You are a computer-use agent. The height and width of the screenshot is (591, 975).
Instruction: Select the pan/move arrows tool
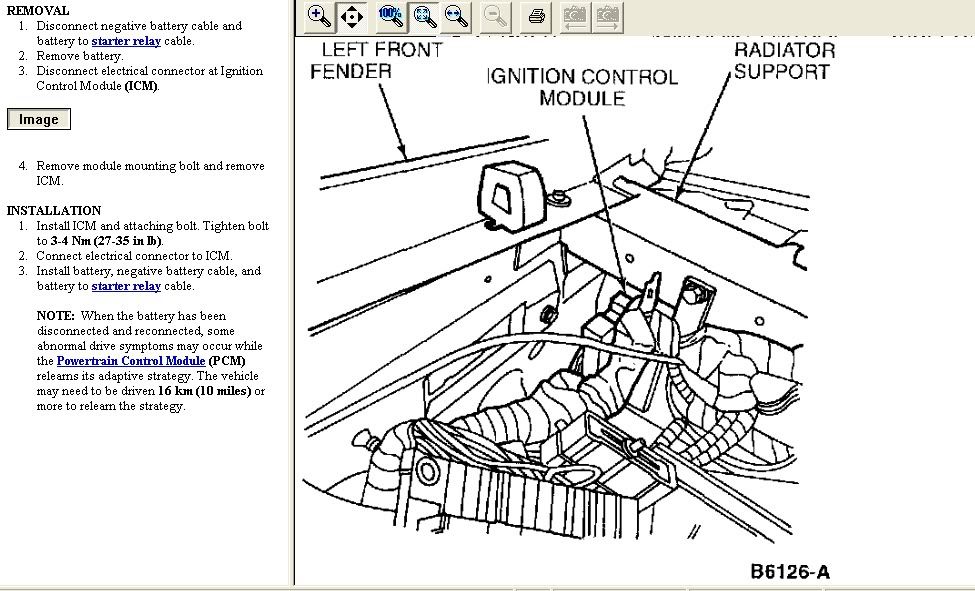352,16
